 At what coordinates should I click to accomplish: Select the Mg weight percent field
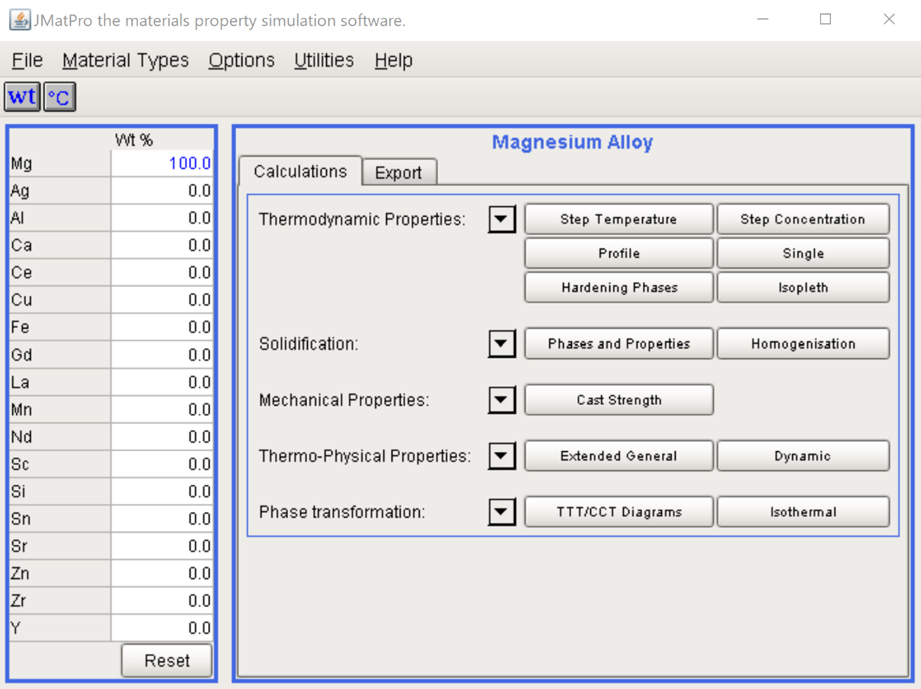click(x=162, y=163)
